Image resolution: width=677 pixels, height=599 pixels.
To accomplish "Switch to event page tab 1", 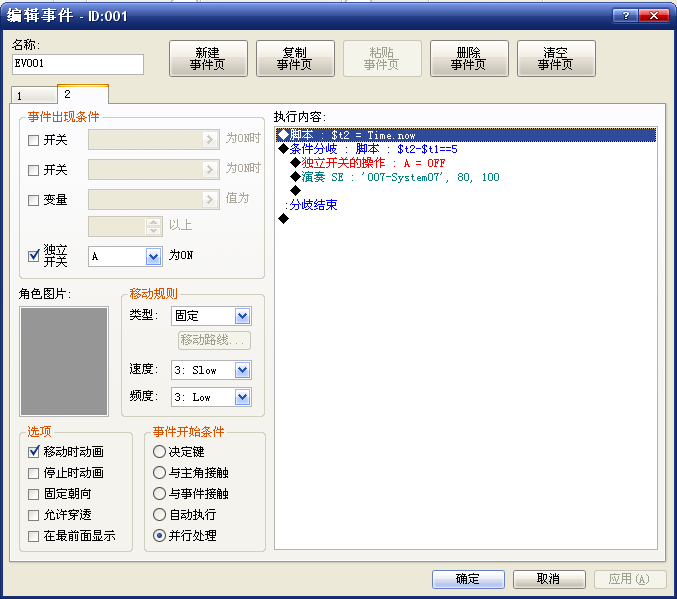I will point(34,95).
